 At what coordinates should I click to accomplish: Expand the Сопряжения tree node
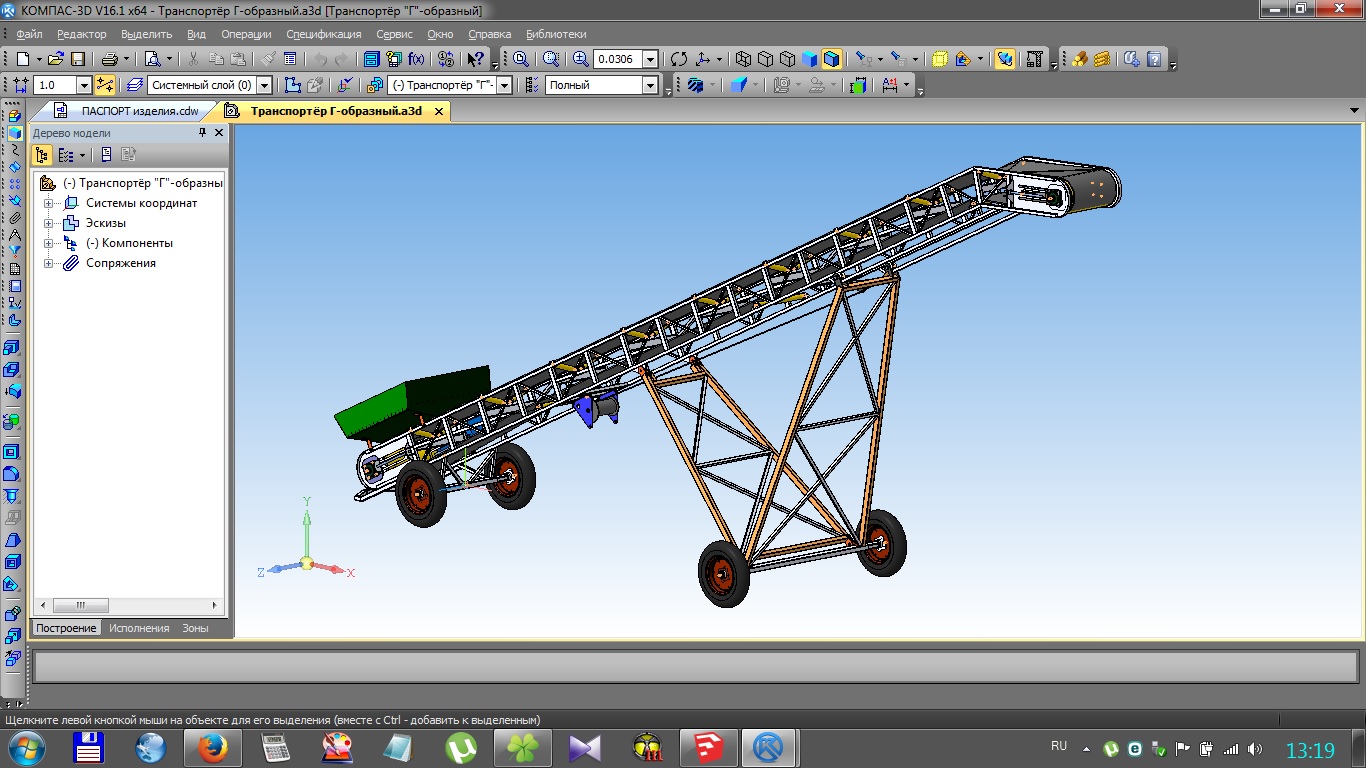[48, 263]
